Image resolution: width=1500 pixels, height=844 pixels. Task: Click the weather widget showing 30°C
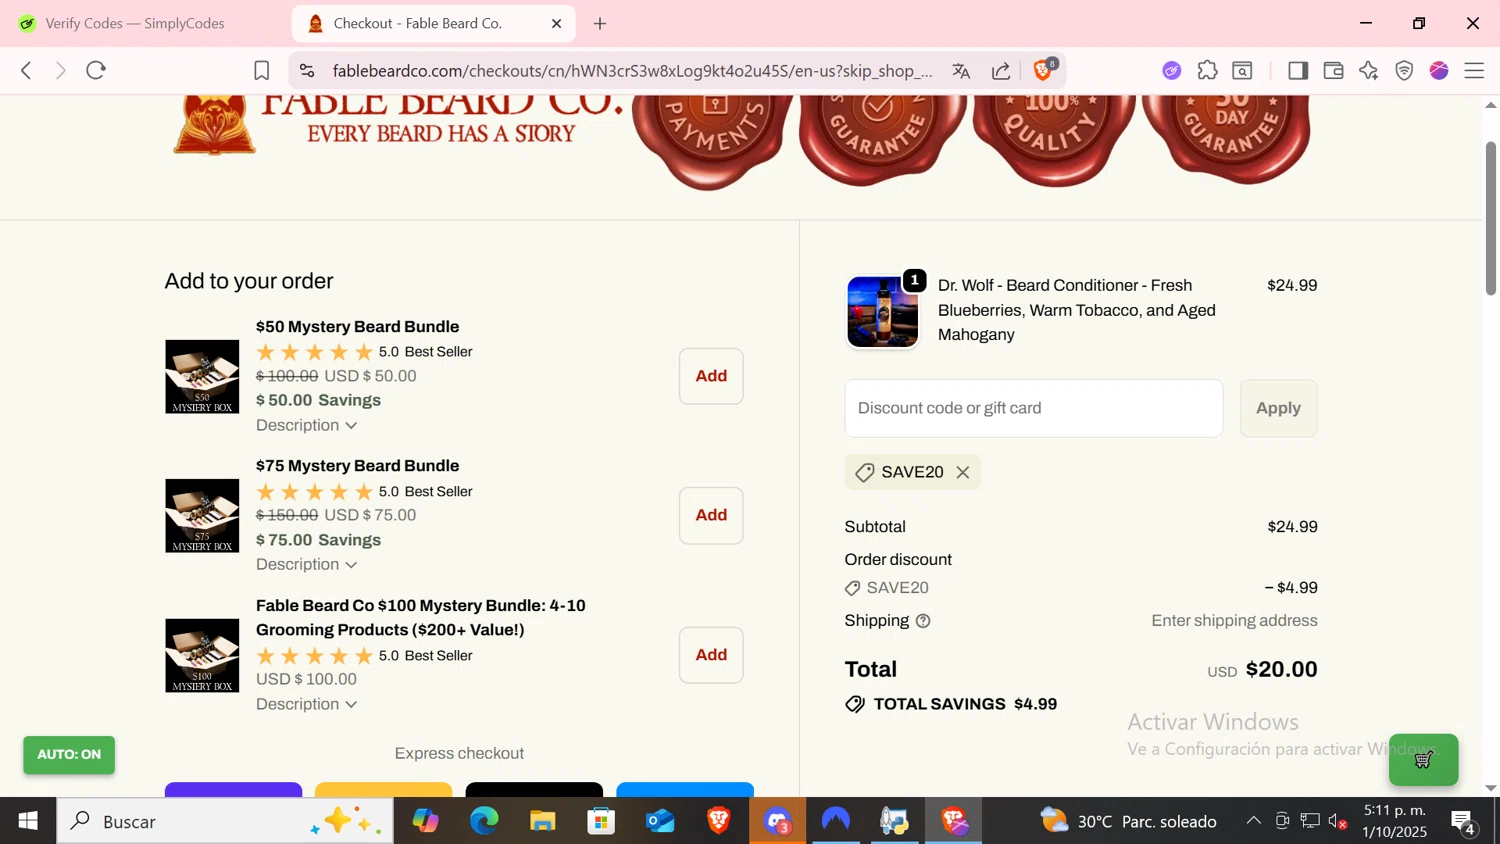(1128, 821)
